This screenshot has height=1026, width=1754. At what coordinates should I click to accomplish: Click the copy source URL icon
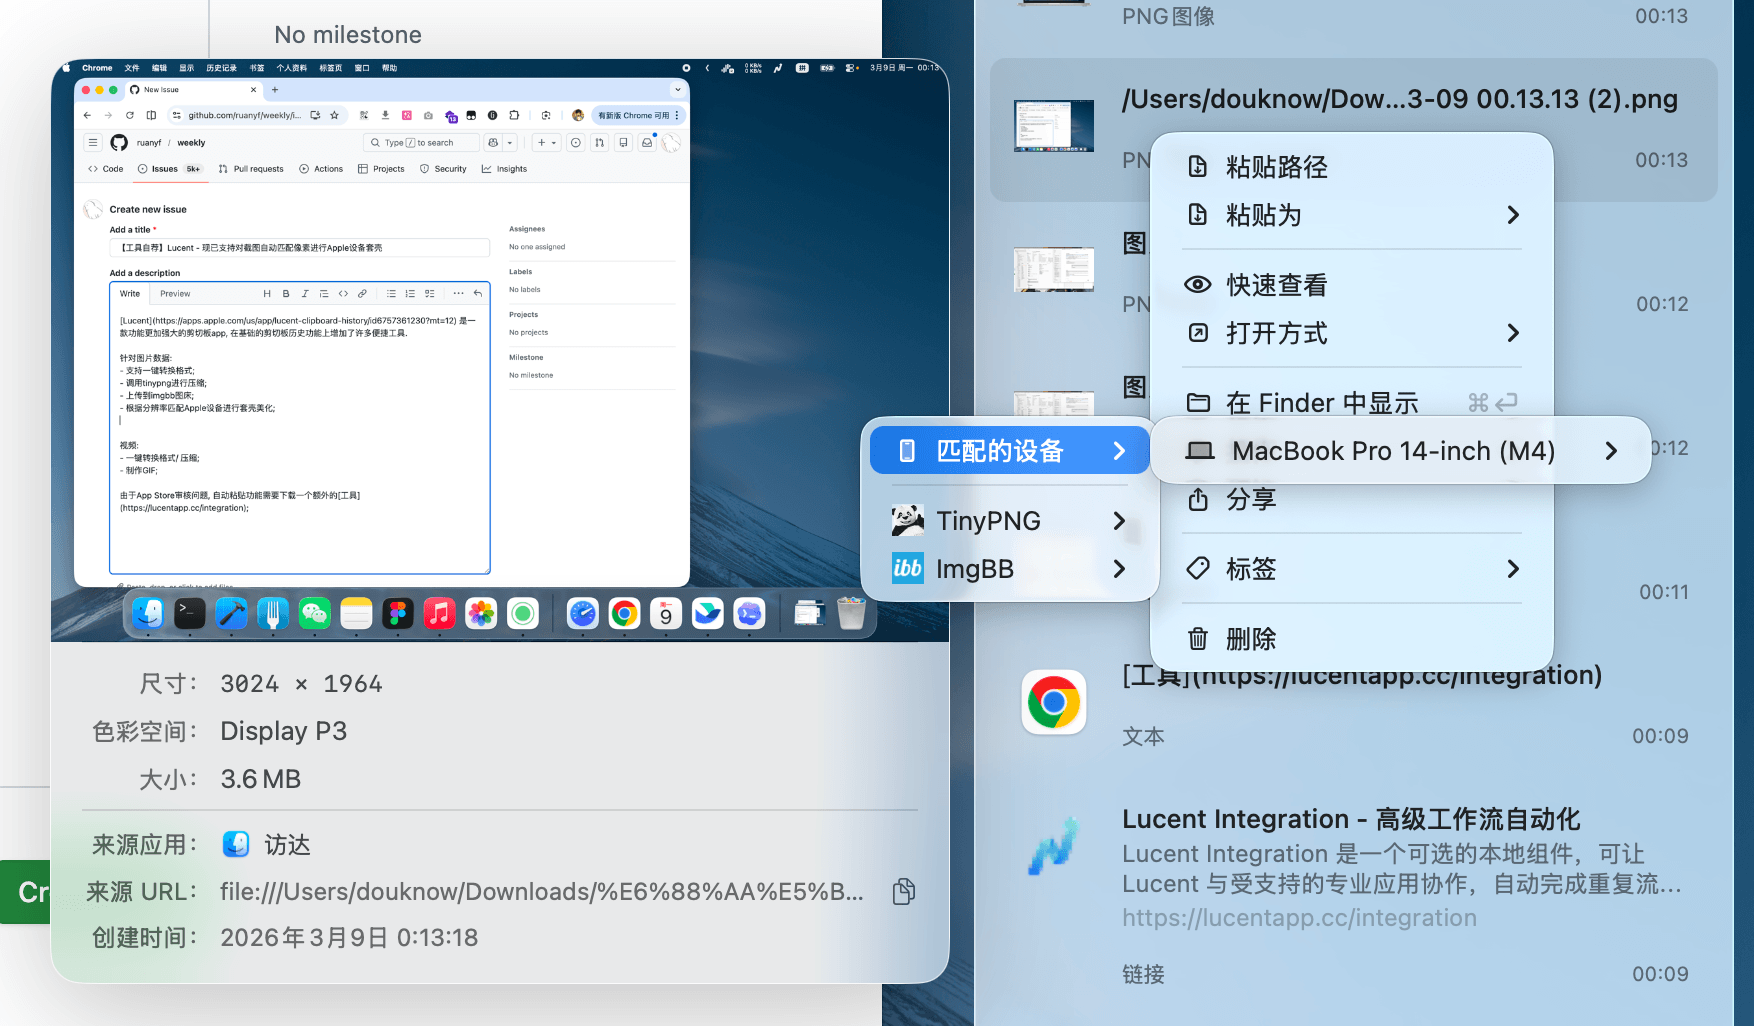click(903, 891)
